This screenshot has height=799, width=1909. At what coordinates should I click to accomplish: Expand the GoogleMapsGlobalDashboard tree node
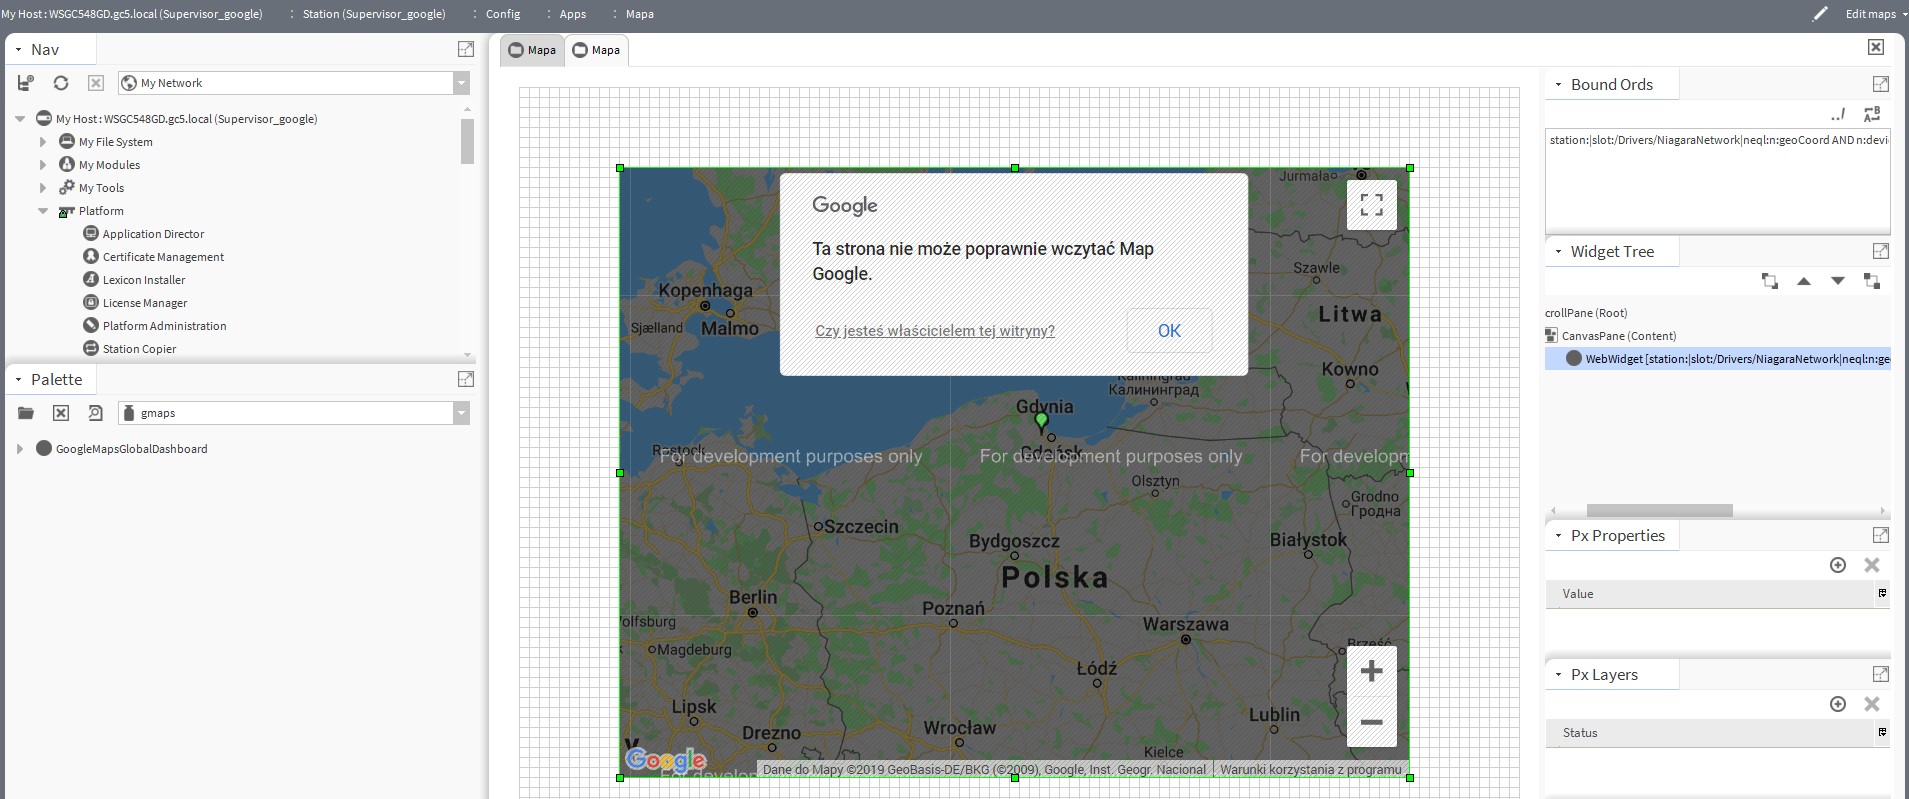[20, 449]
